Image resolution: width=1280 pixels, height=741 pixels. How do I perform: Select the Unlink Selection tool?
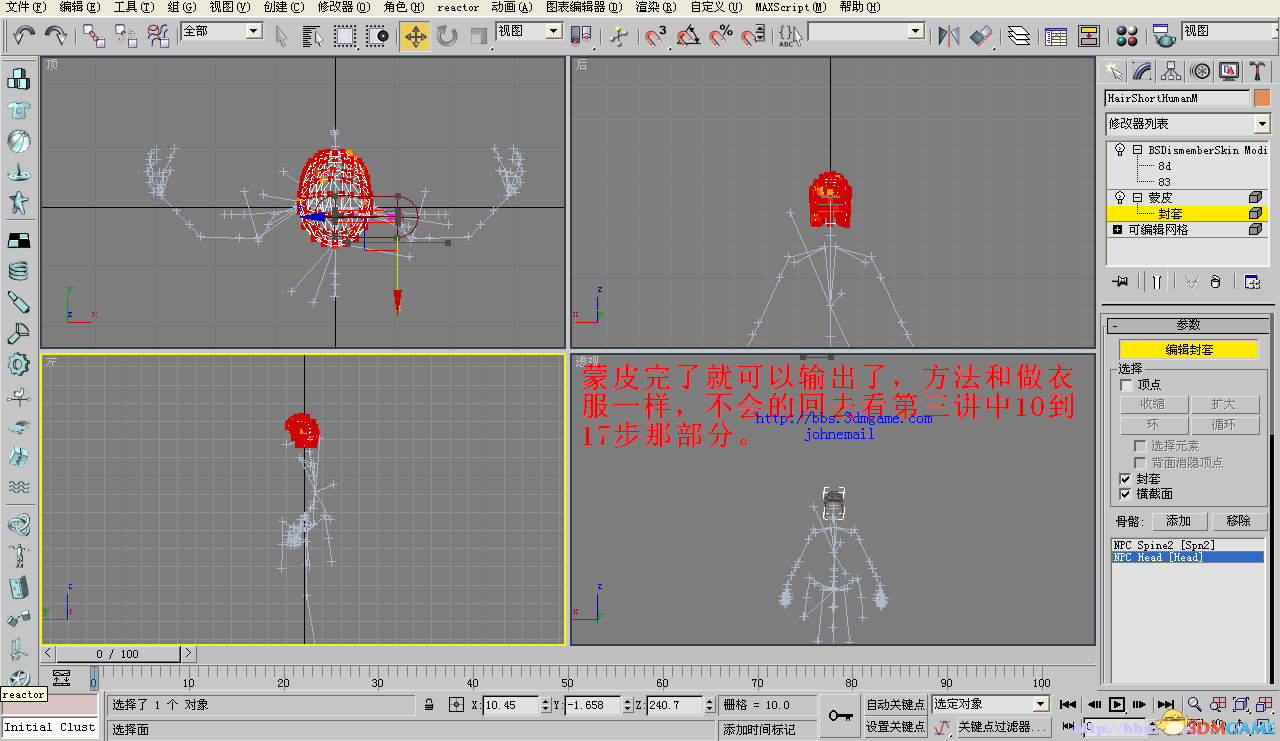(126, 36)
